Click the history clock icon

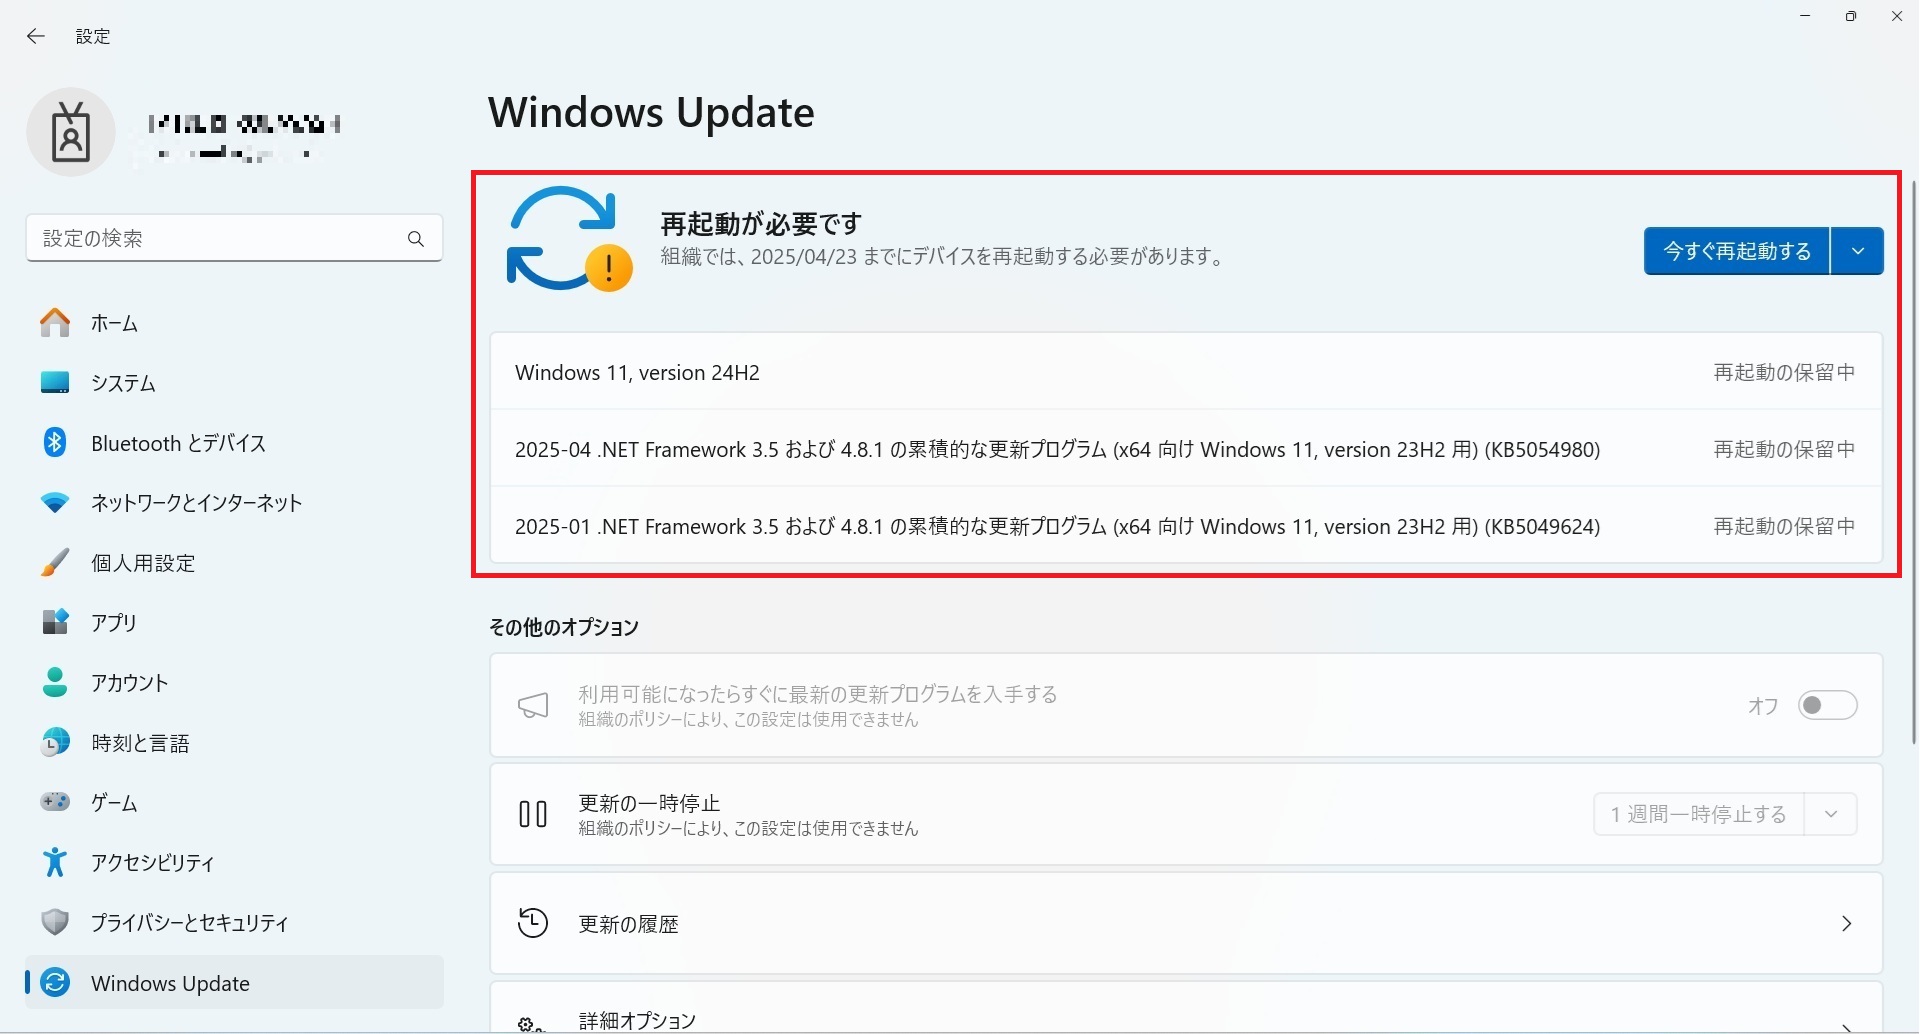click(x=533, y=923)
